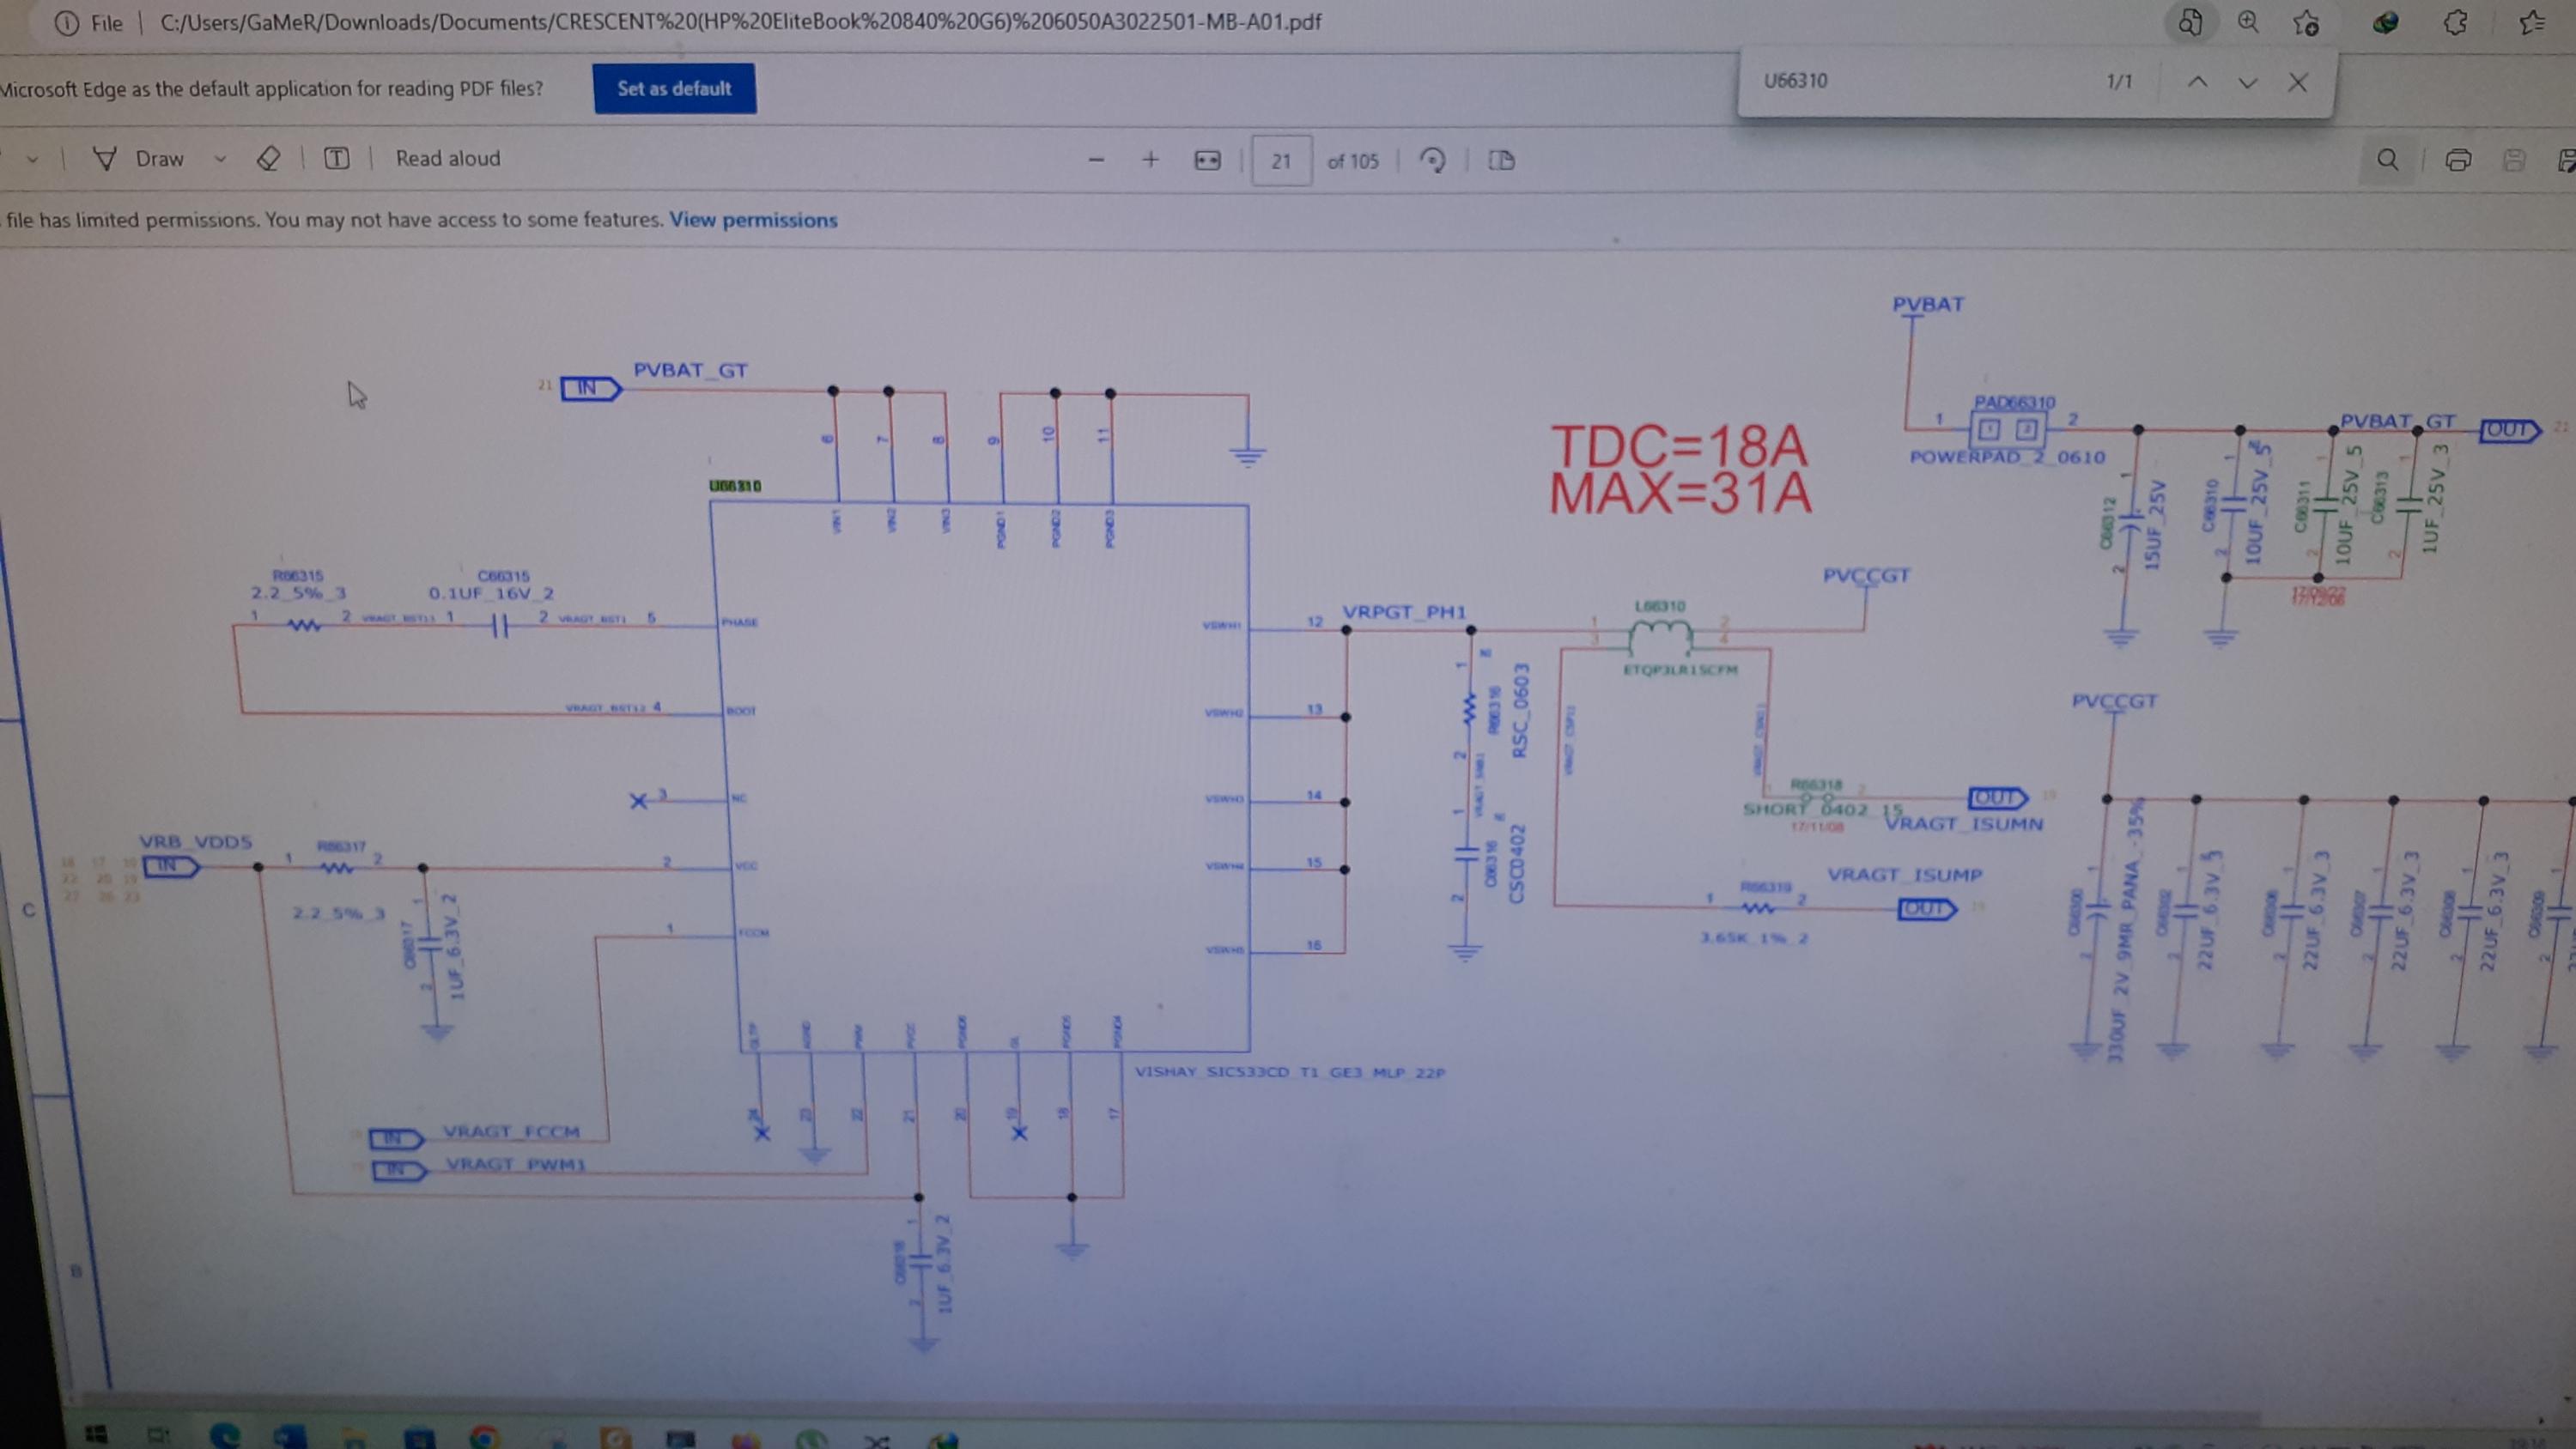
Task: Select the Draw tool
Action: 140,159
